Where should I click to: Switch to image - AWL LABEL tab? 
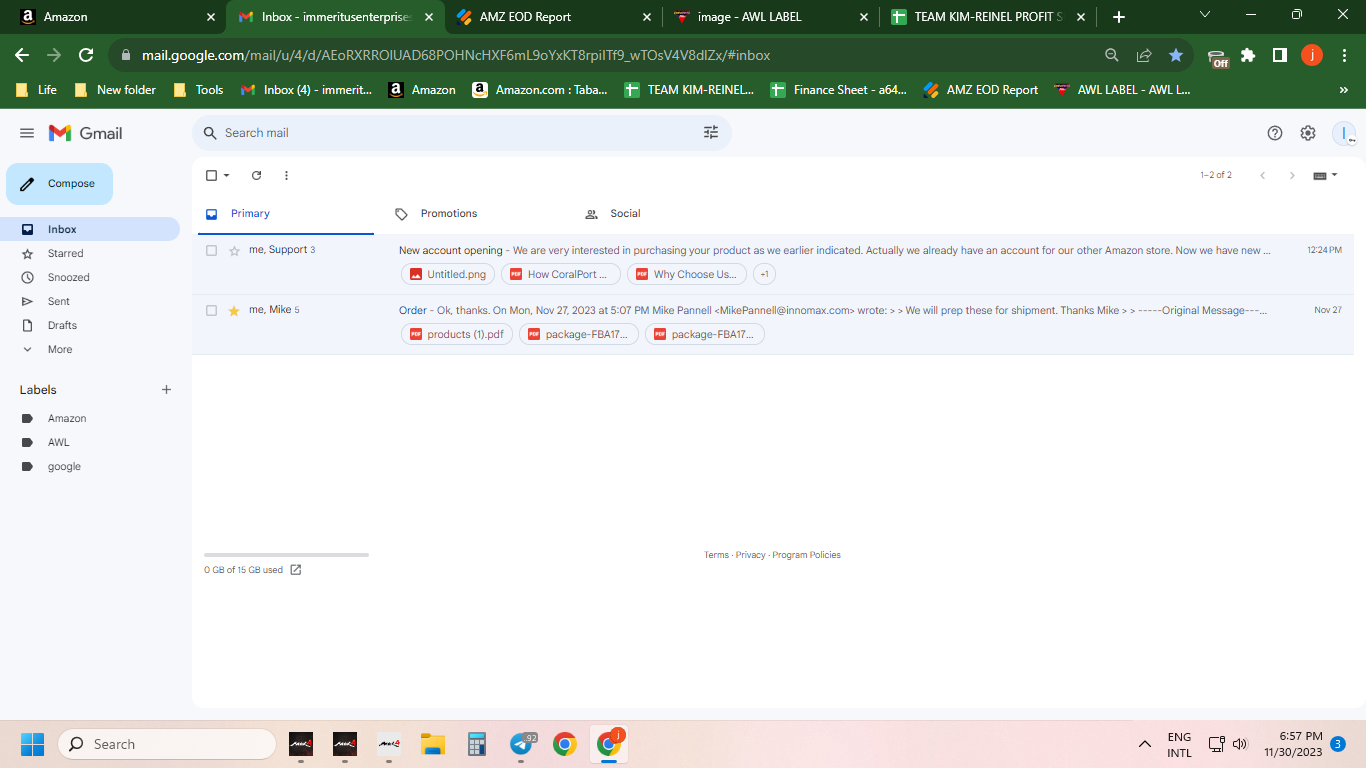770,17
